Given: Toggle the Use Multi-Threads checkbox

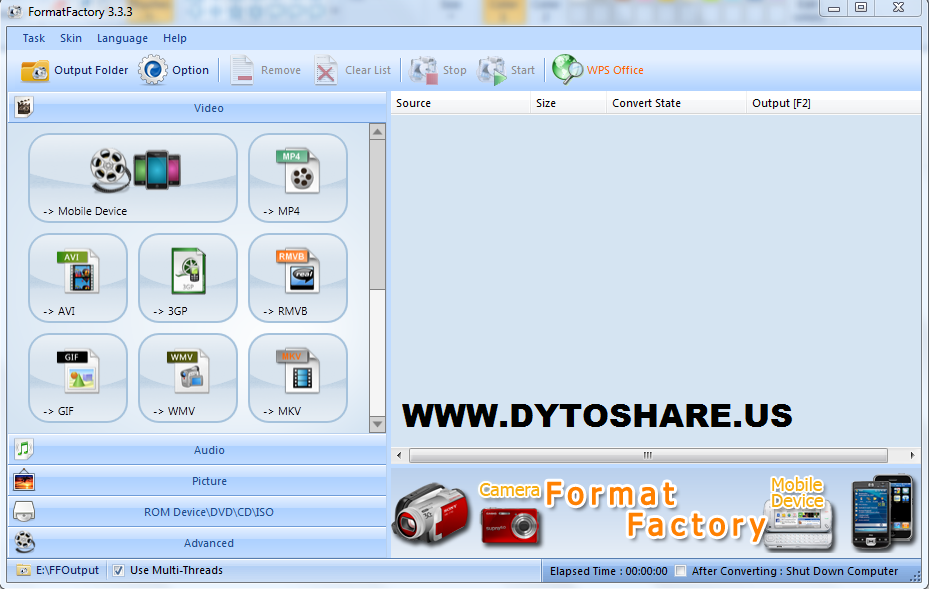Looking at the screenshot, I should point(118,571).
